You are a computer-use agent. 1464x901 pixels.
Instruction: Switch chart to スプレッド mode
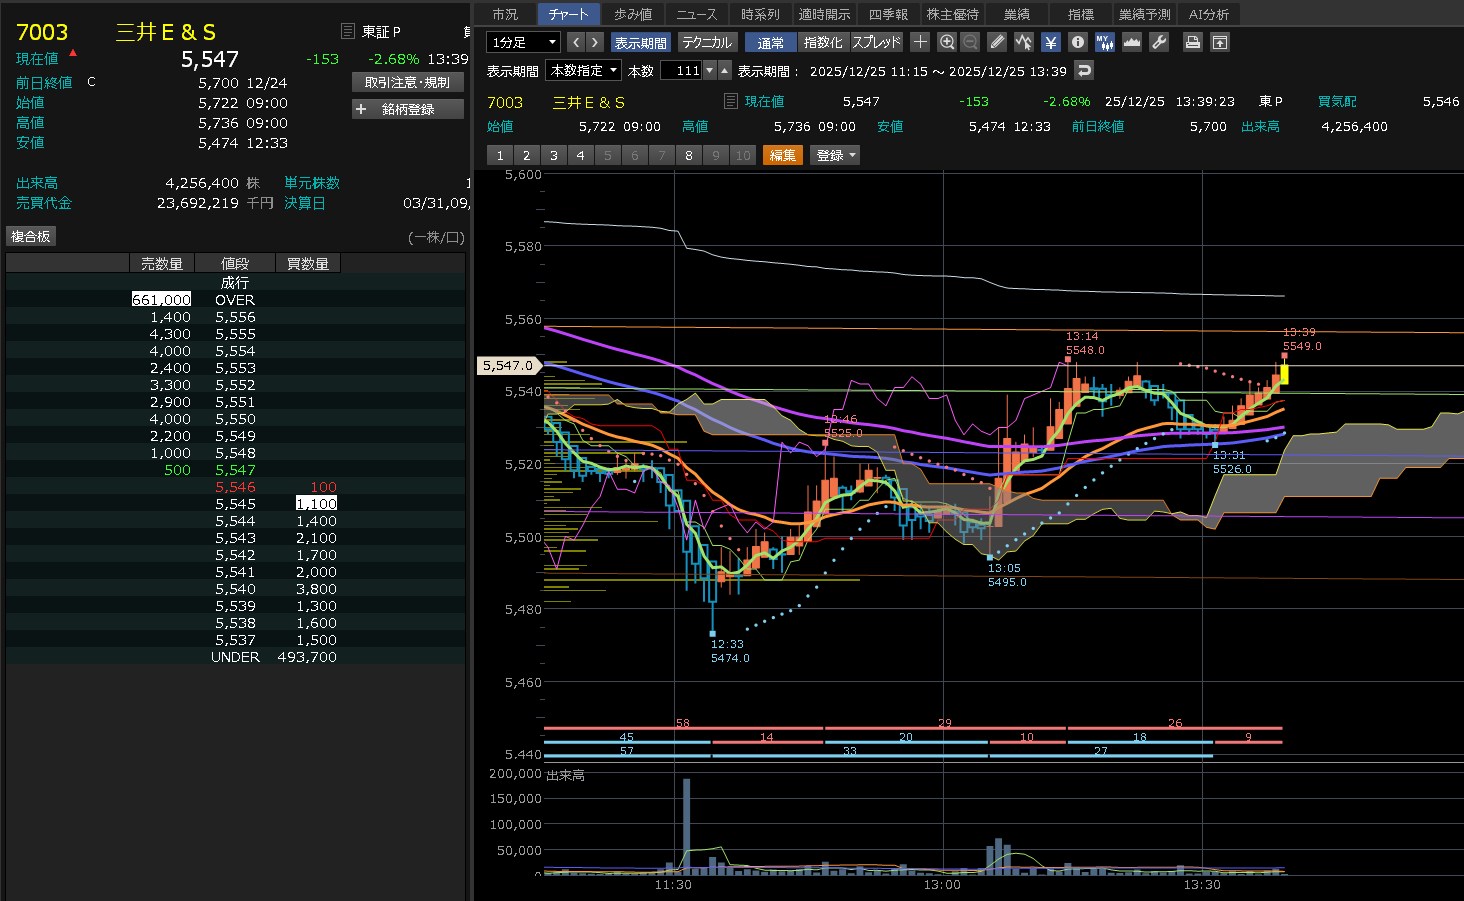click(876, 42)
